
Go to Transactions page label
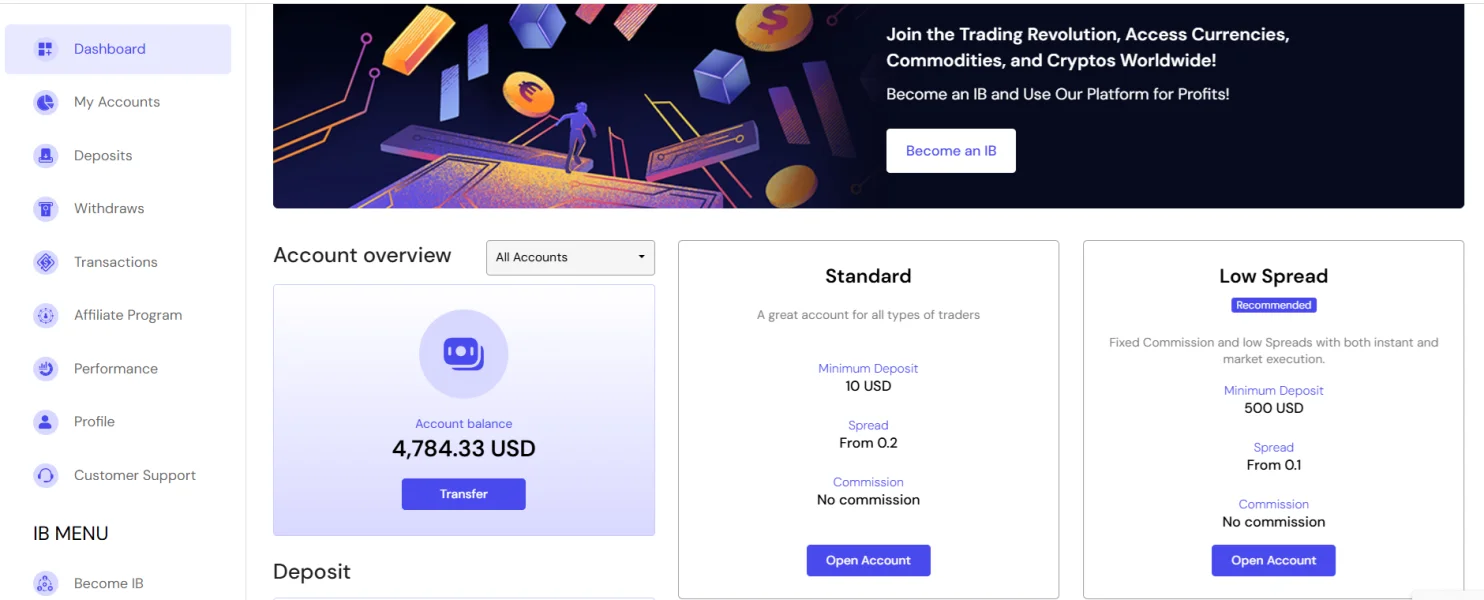(x=115, y=262)
